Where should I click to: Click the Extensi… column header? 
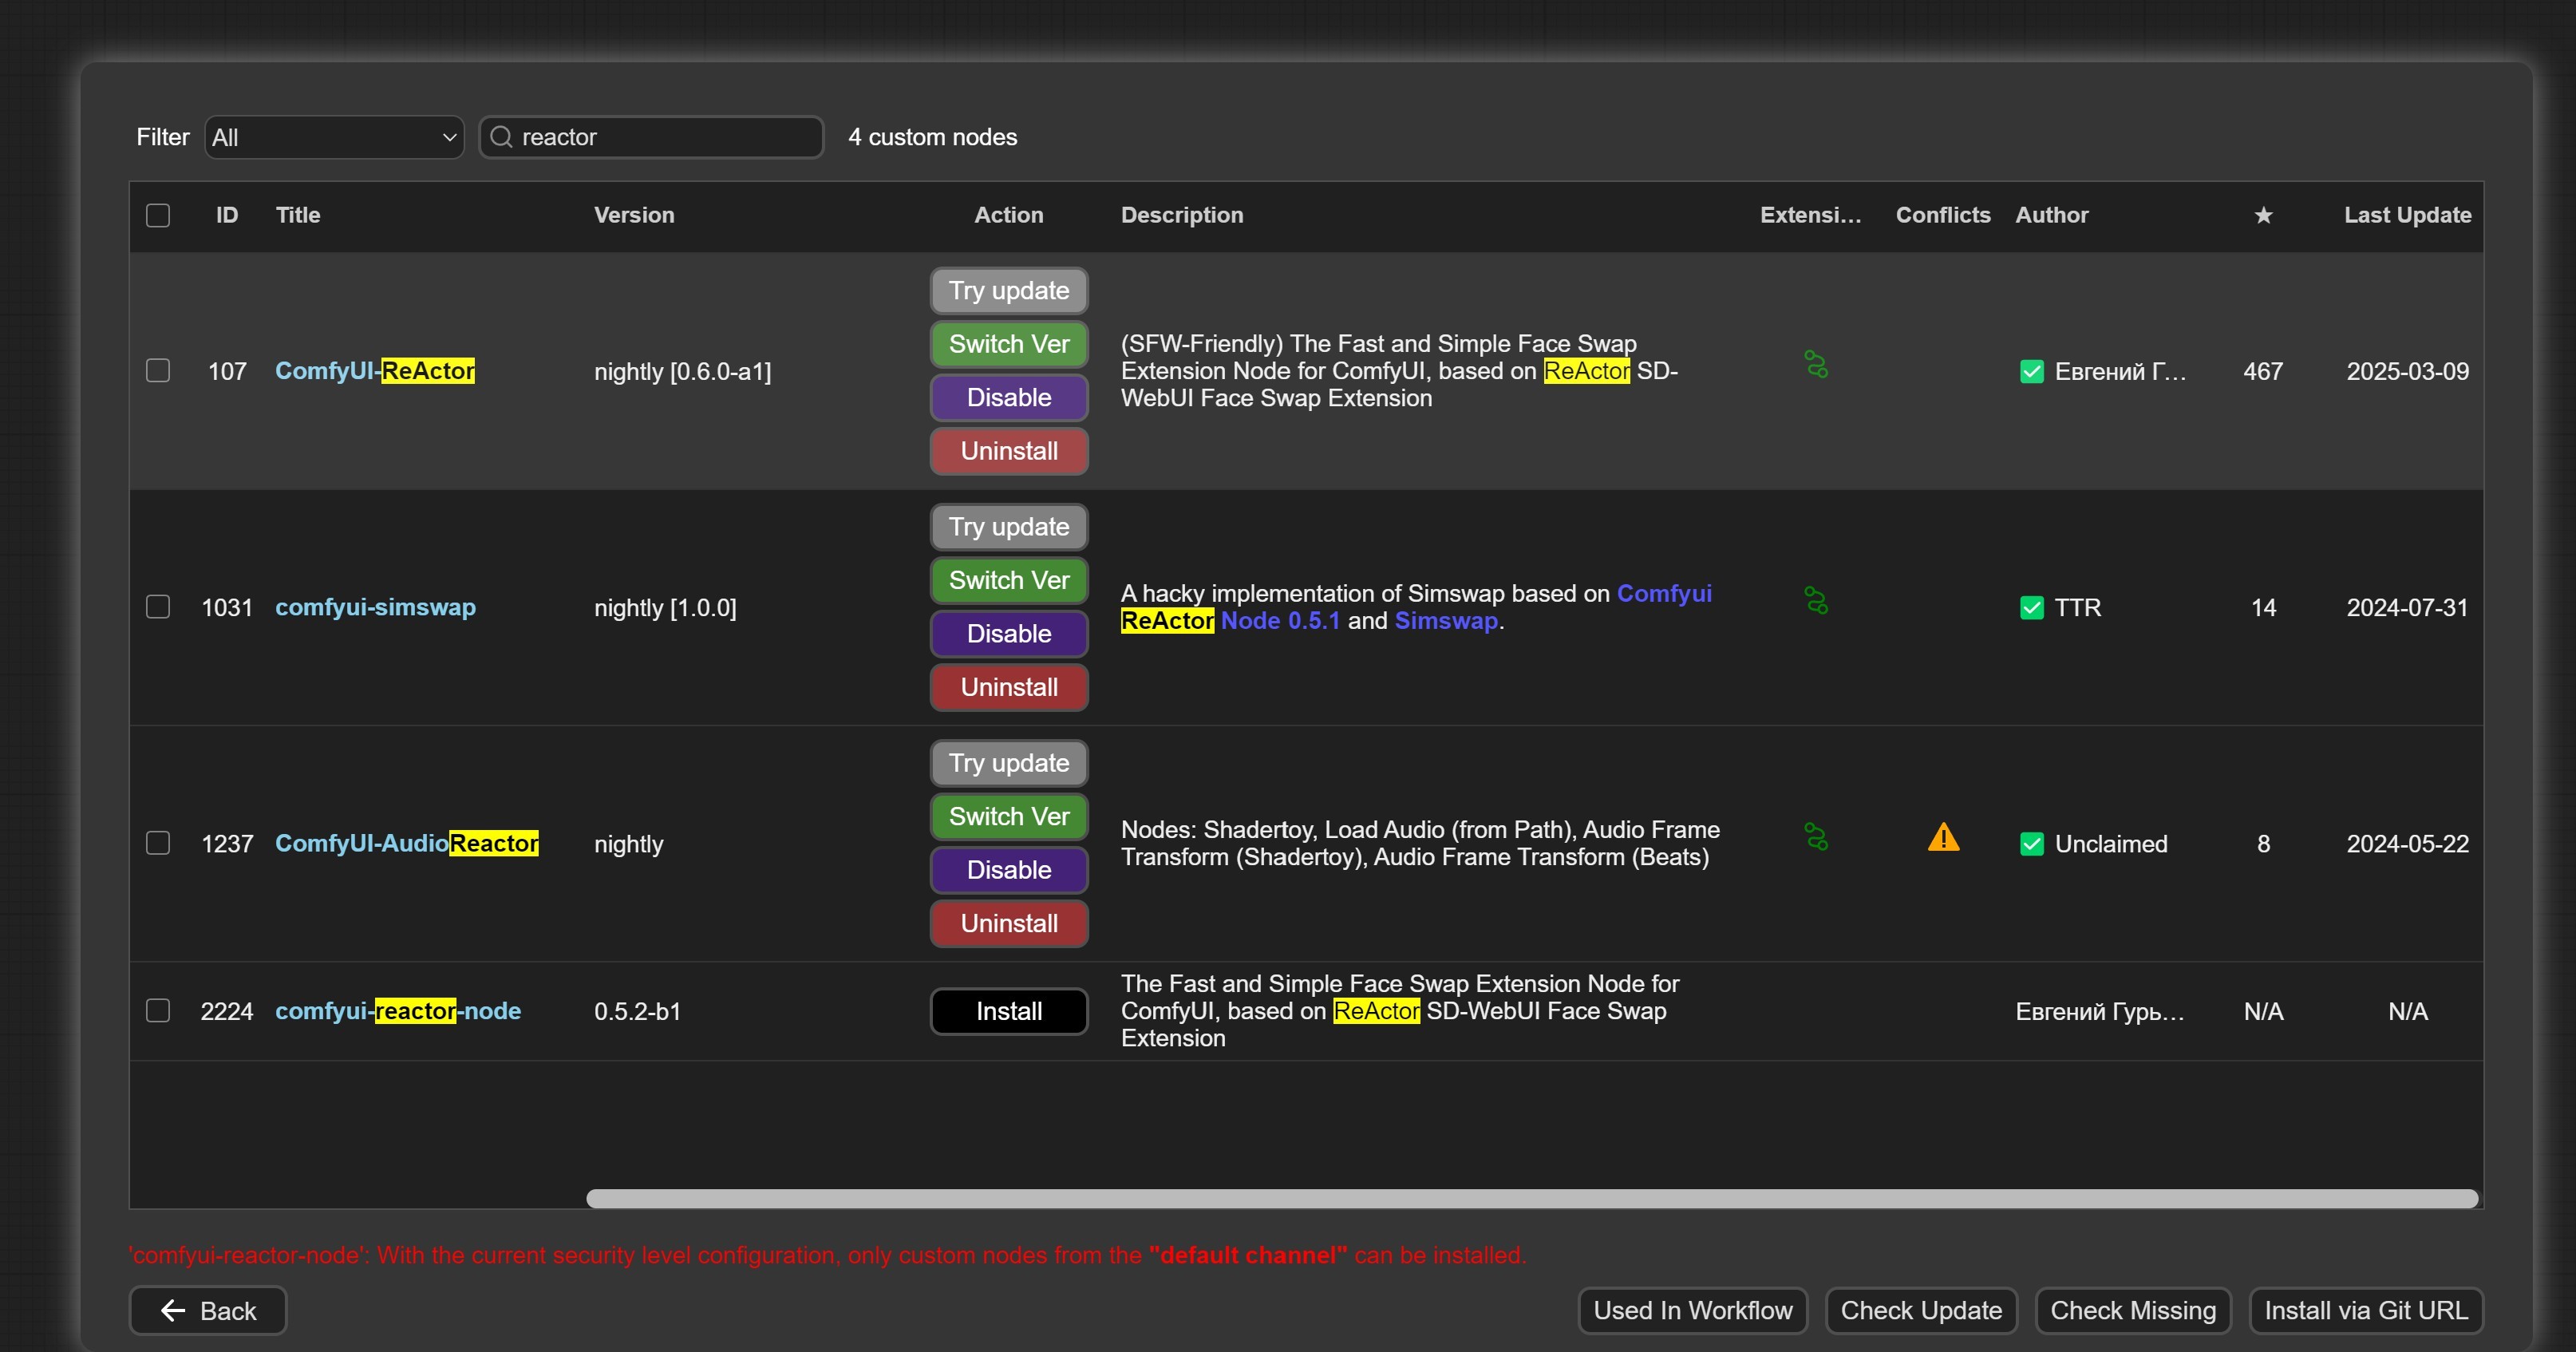point(1810,215)
